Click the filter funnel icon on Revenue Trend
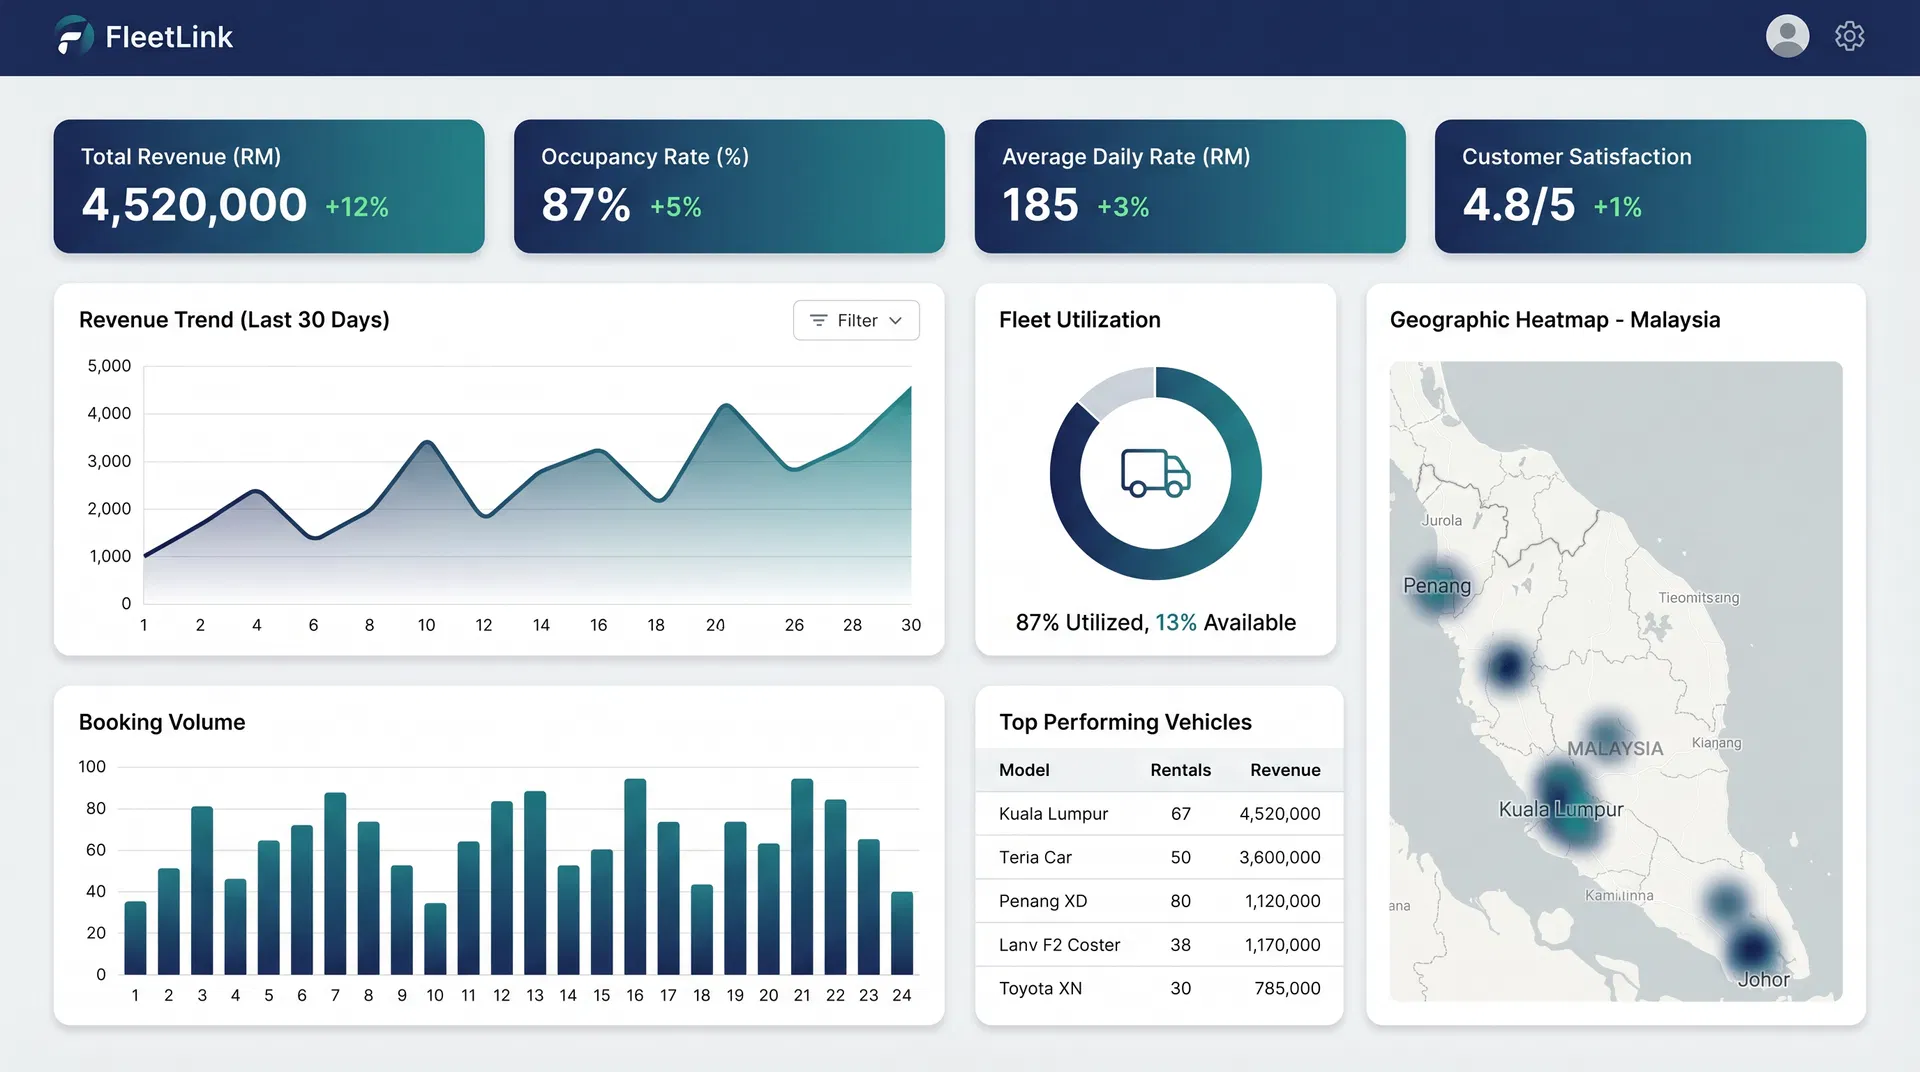 pos(819,320)
